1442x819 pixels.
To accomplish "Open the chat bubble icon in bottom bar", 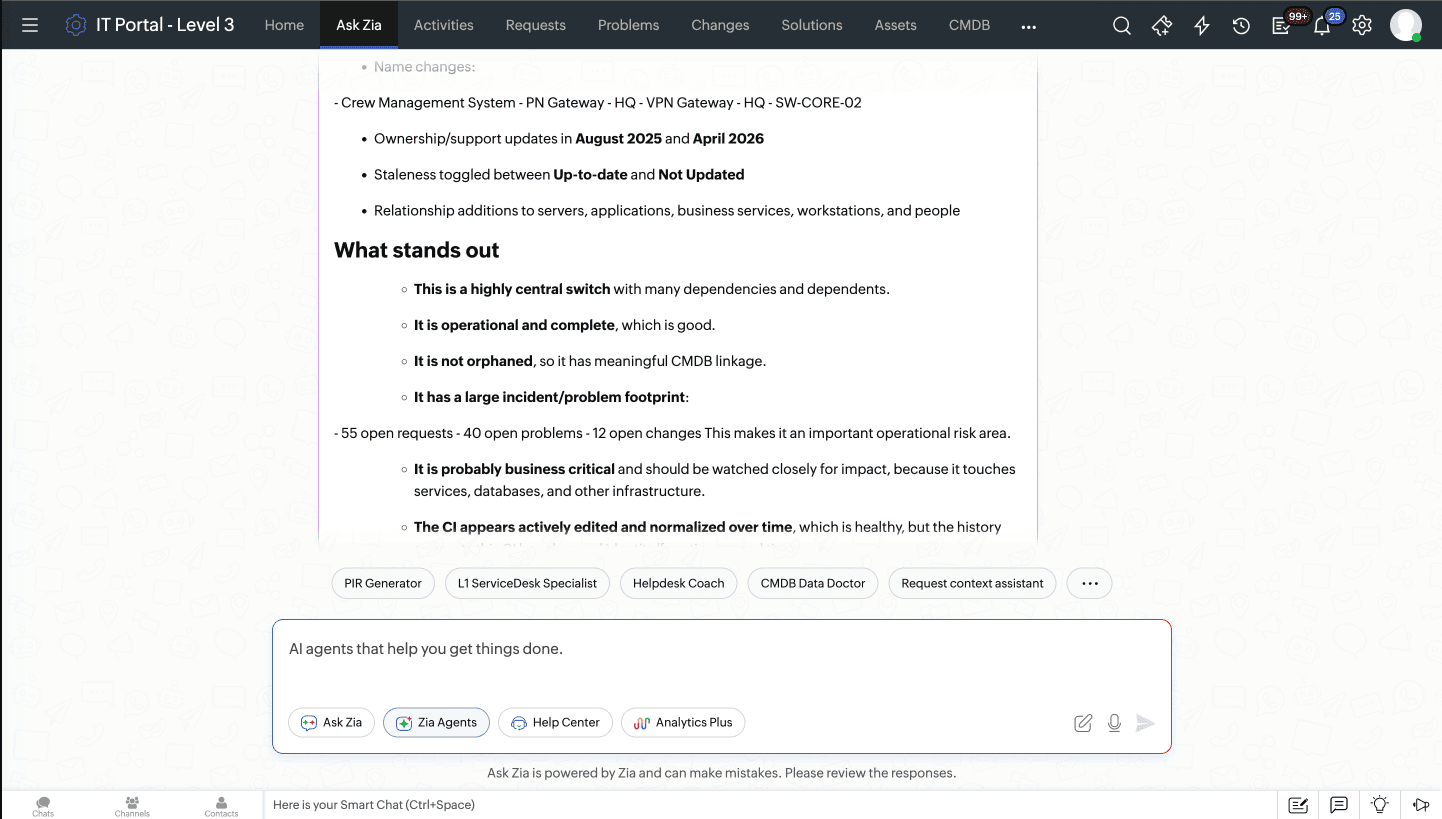I will [x=1339, y=805].
